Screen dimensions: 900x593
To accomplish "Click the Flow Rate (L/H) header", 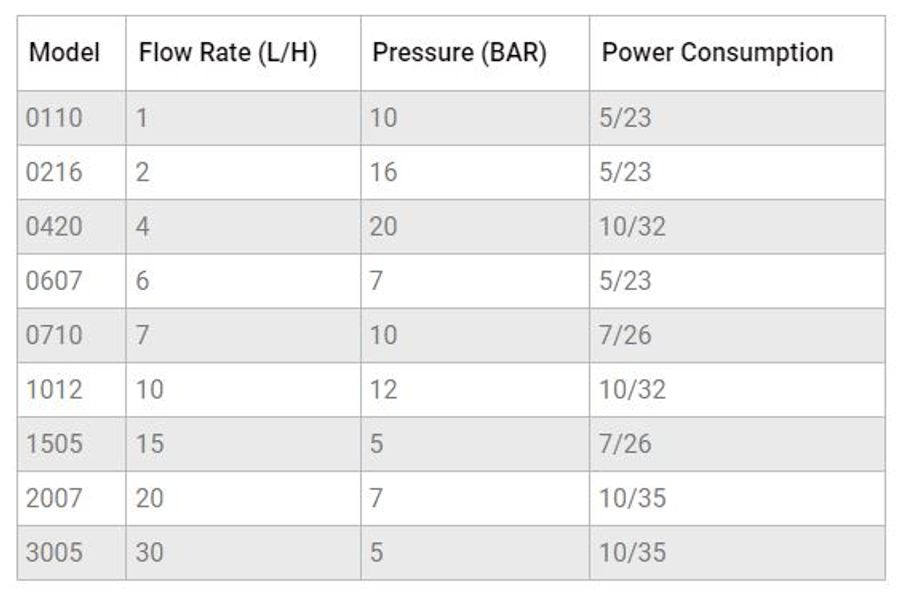I will pos(227,53).
